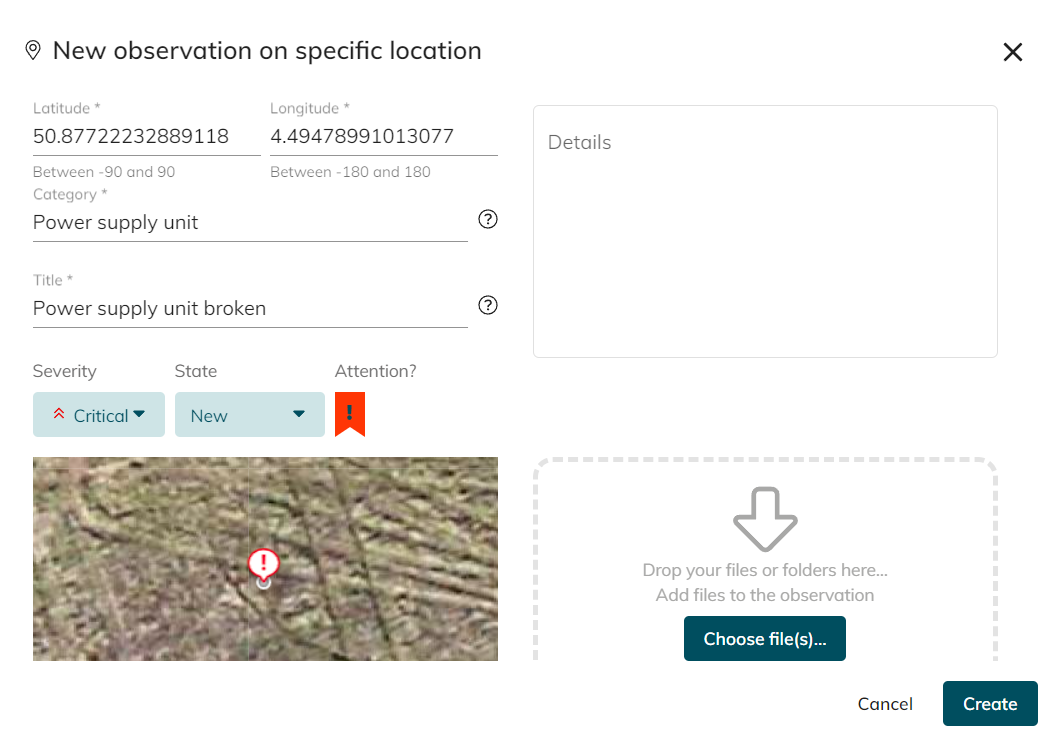
Task: Click the red double-chevron Critical severity icon
Action: point(58,415)
